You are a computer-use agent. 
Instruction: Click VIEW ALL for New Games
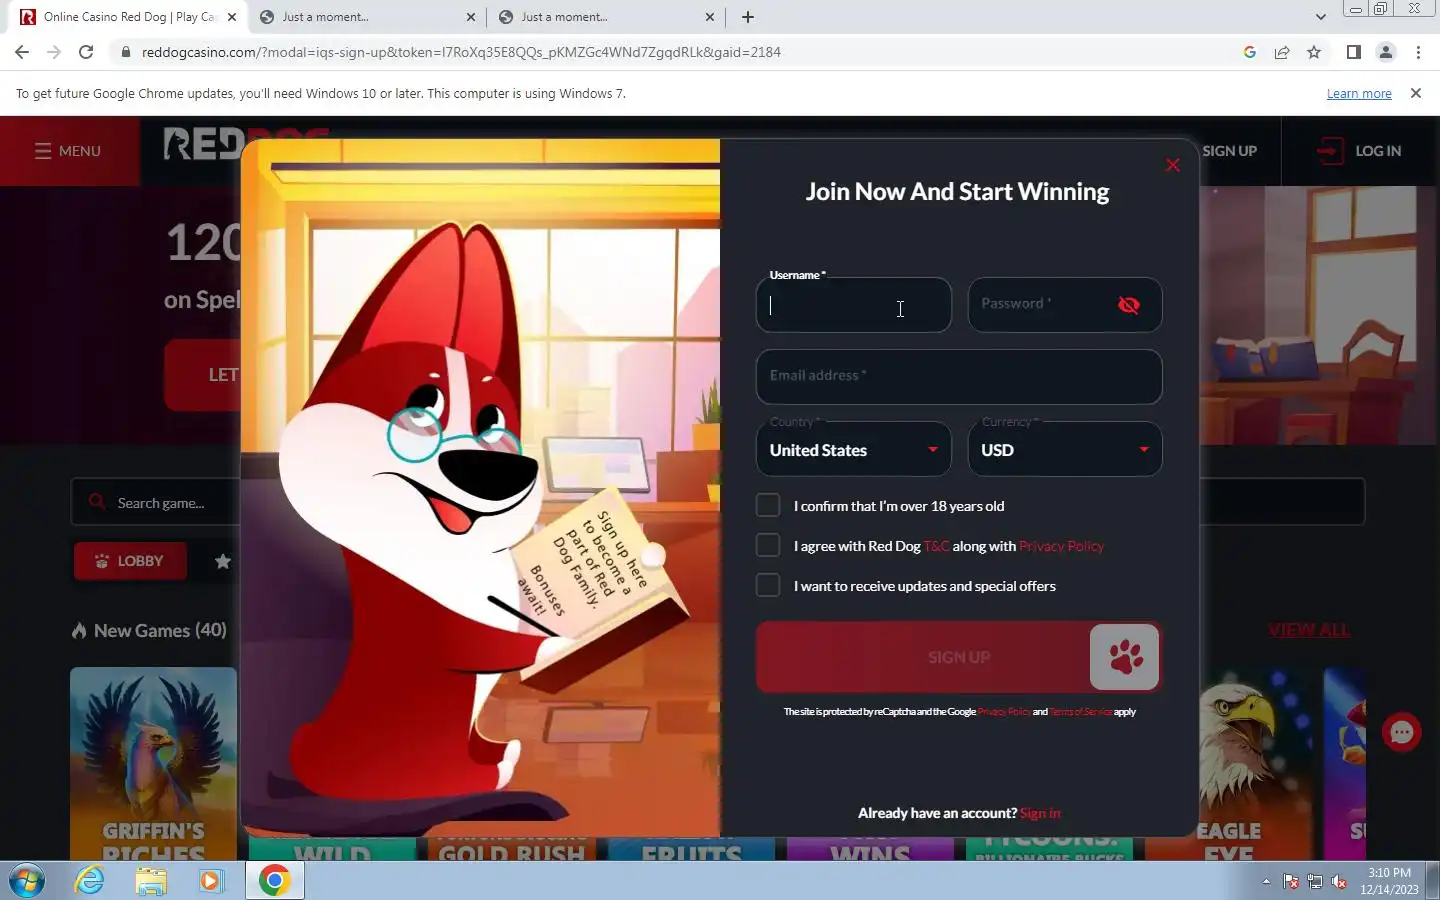click(x=1309, y=630)
